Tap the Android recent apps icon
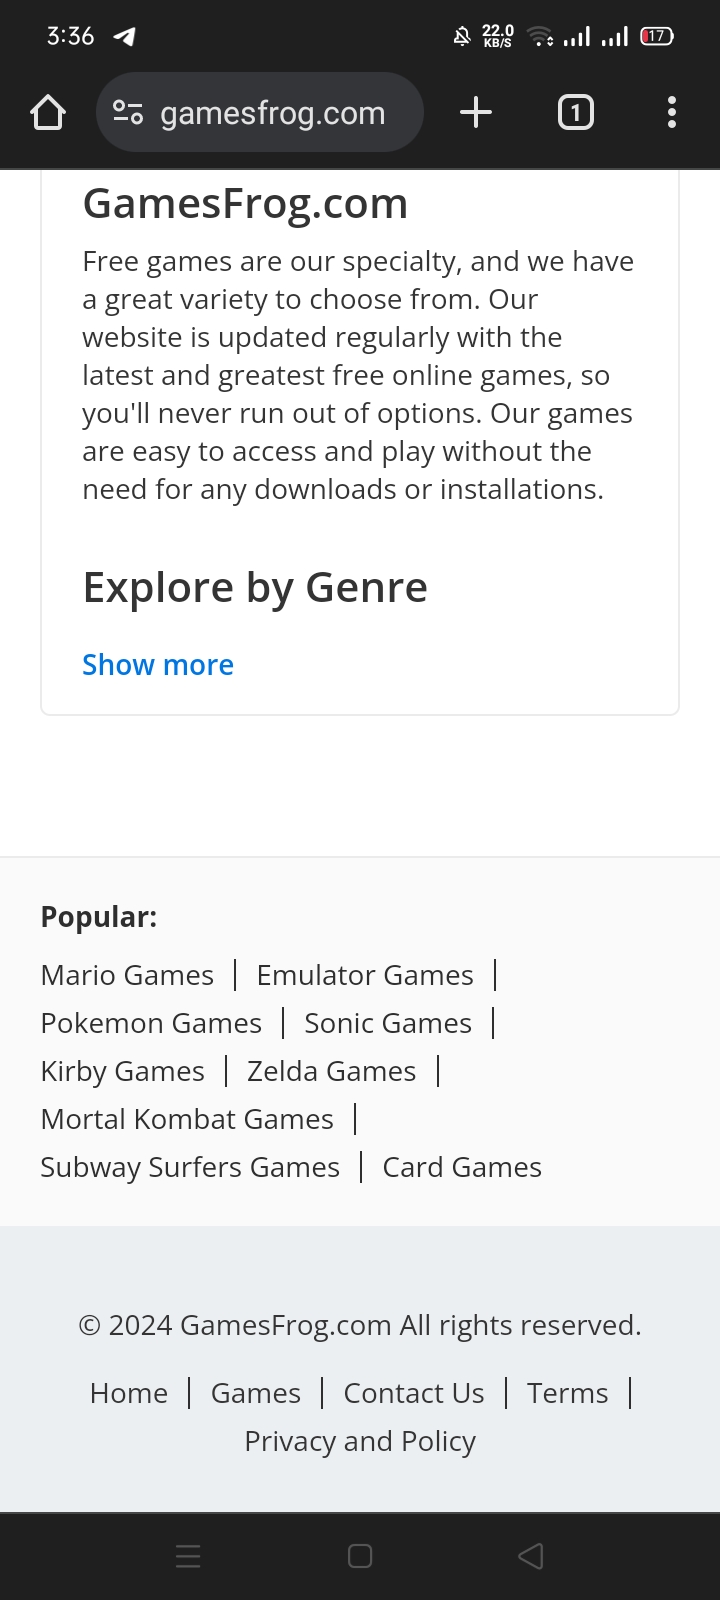The width and height of the screenshot is (720, 1600). 188,1556
